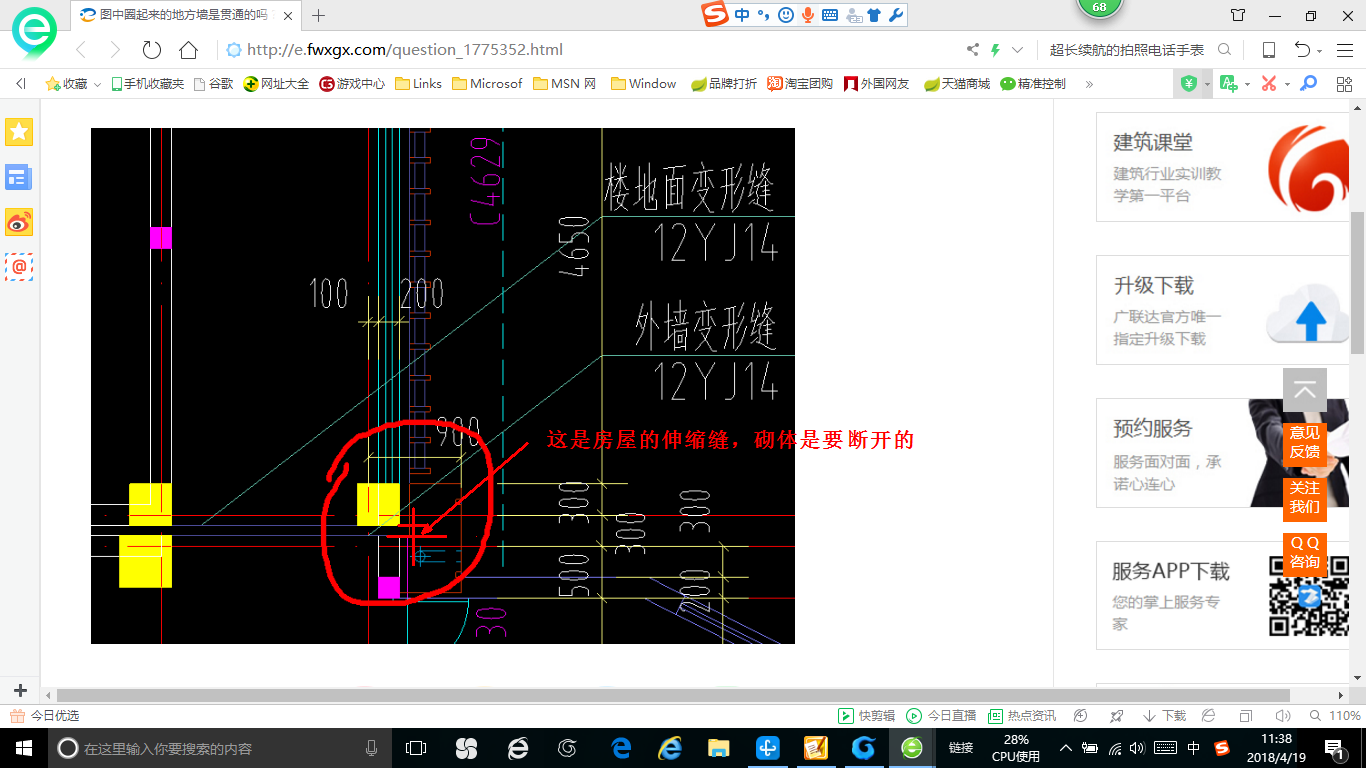
Task: Click the back-to-top arrow button
Action: (x=1305, y=391)
